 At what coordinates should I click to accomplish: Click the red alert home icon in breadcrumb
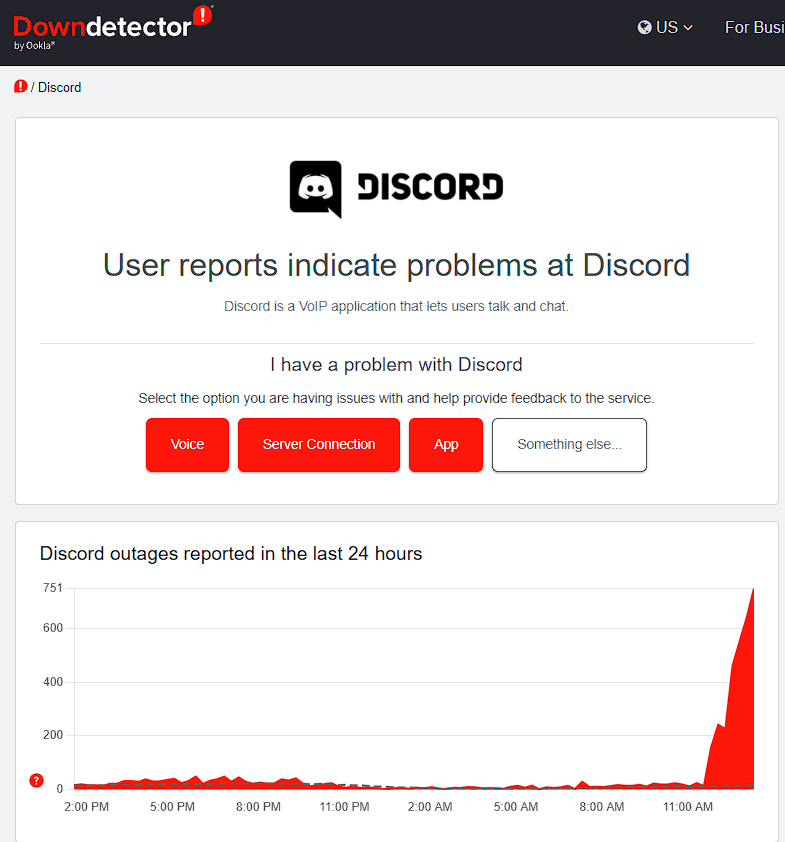click(x=20, y=86)
